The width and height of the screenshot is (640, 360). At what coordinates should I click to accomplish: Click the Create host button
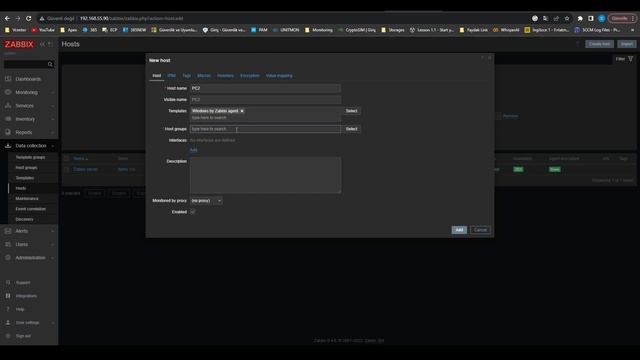[x=599, y=44]
